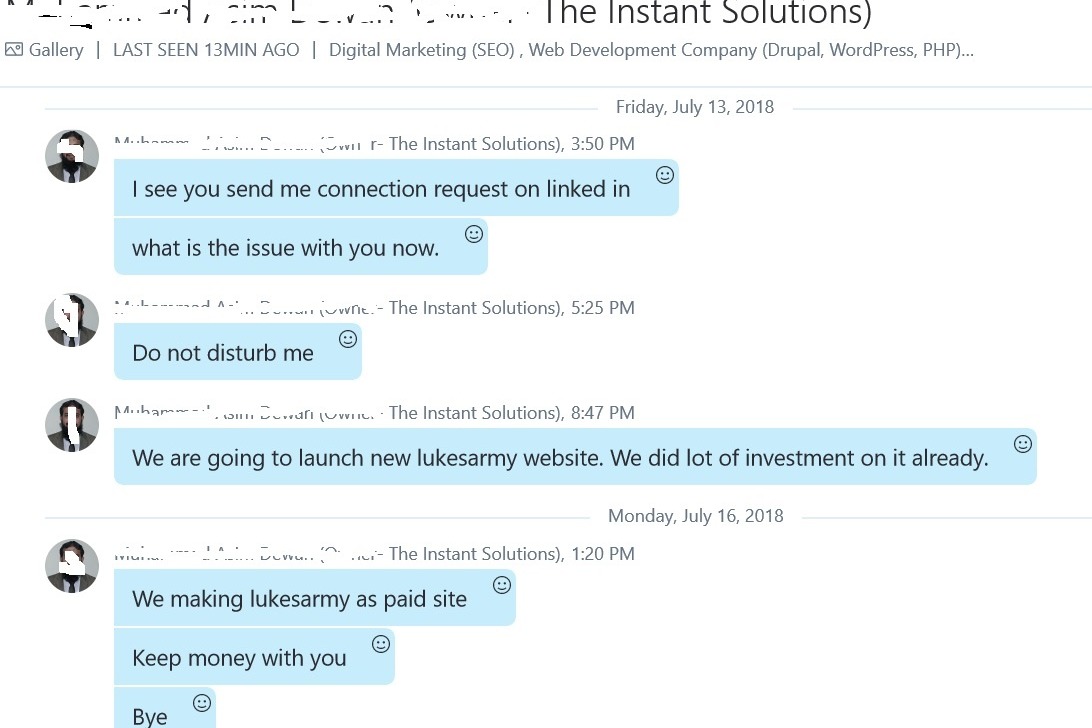Click smiley on 'what is the issue with you now'
This screenshot has height=728, width=1092.
[x=474, y=234]
